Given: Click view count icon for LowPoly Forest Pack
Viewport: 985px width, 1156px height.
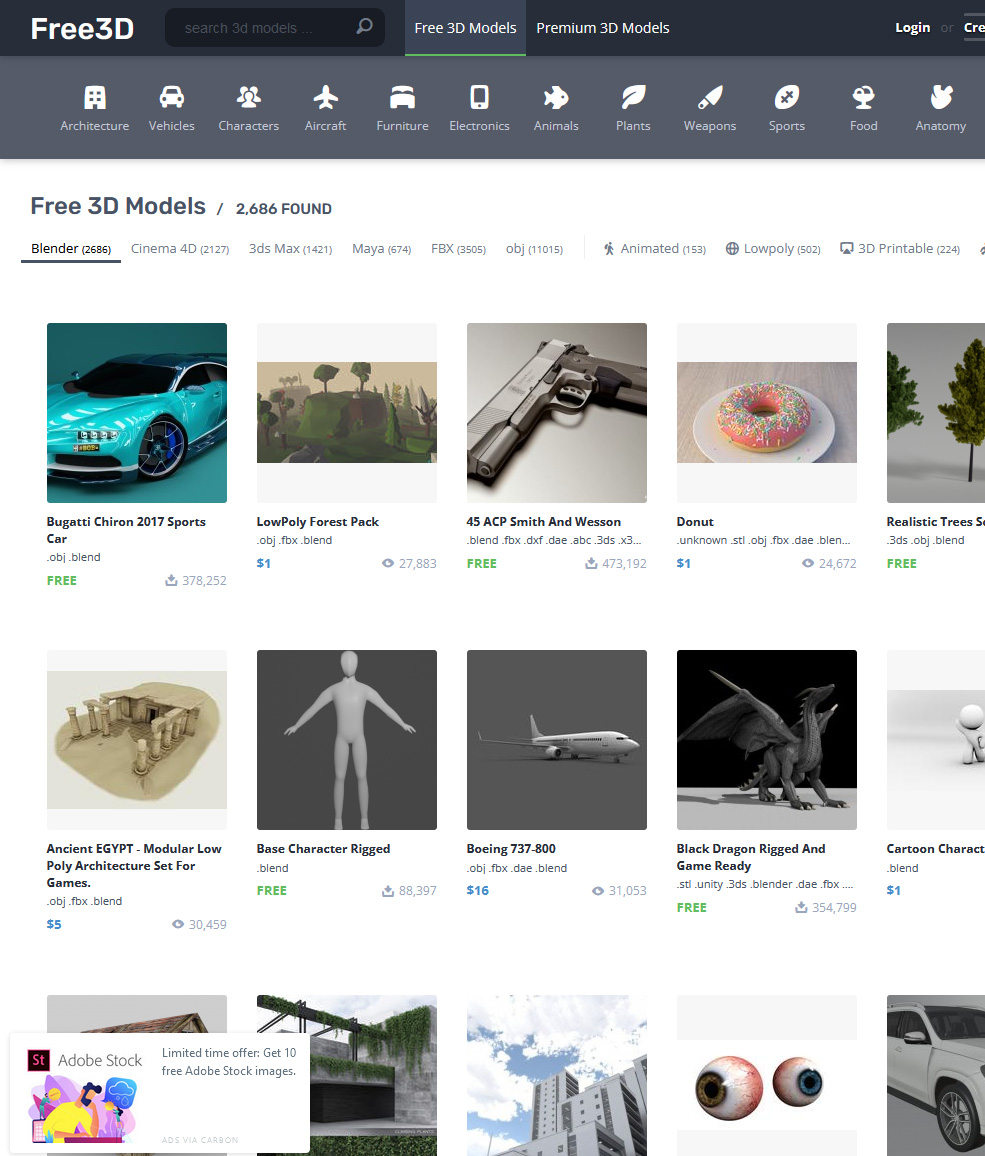Looking at the screenshot, I should pyautogui.click(x=388, y=563).
